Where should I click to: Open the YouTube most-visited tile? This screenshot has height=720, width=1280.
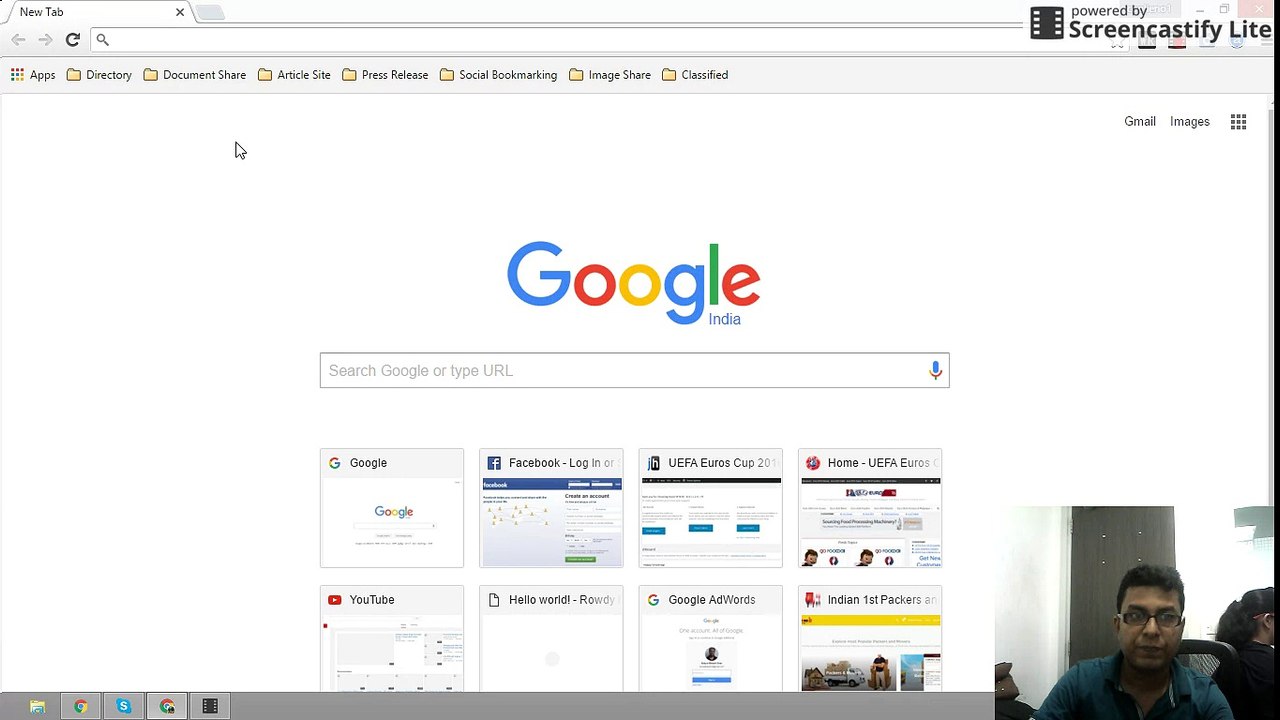pos(392,639)
